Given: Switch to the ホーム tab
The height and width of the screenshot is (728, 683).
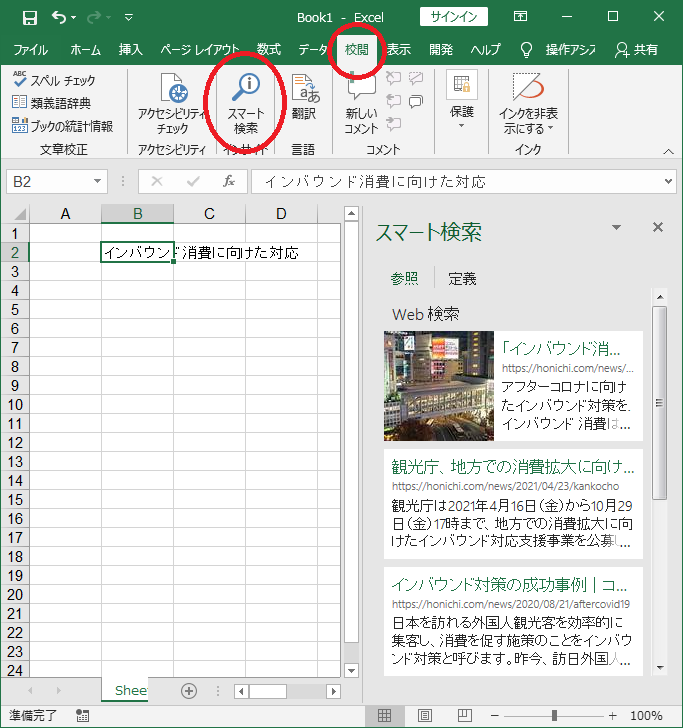Looking at the screenshot, I should coord(85,49).
